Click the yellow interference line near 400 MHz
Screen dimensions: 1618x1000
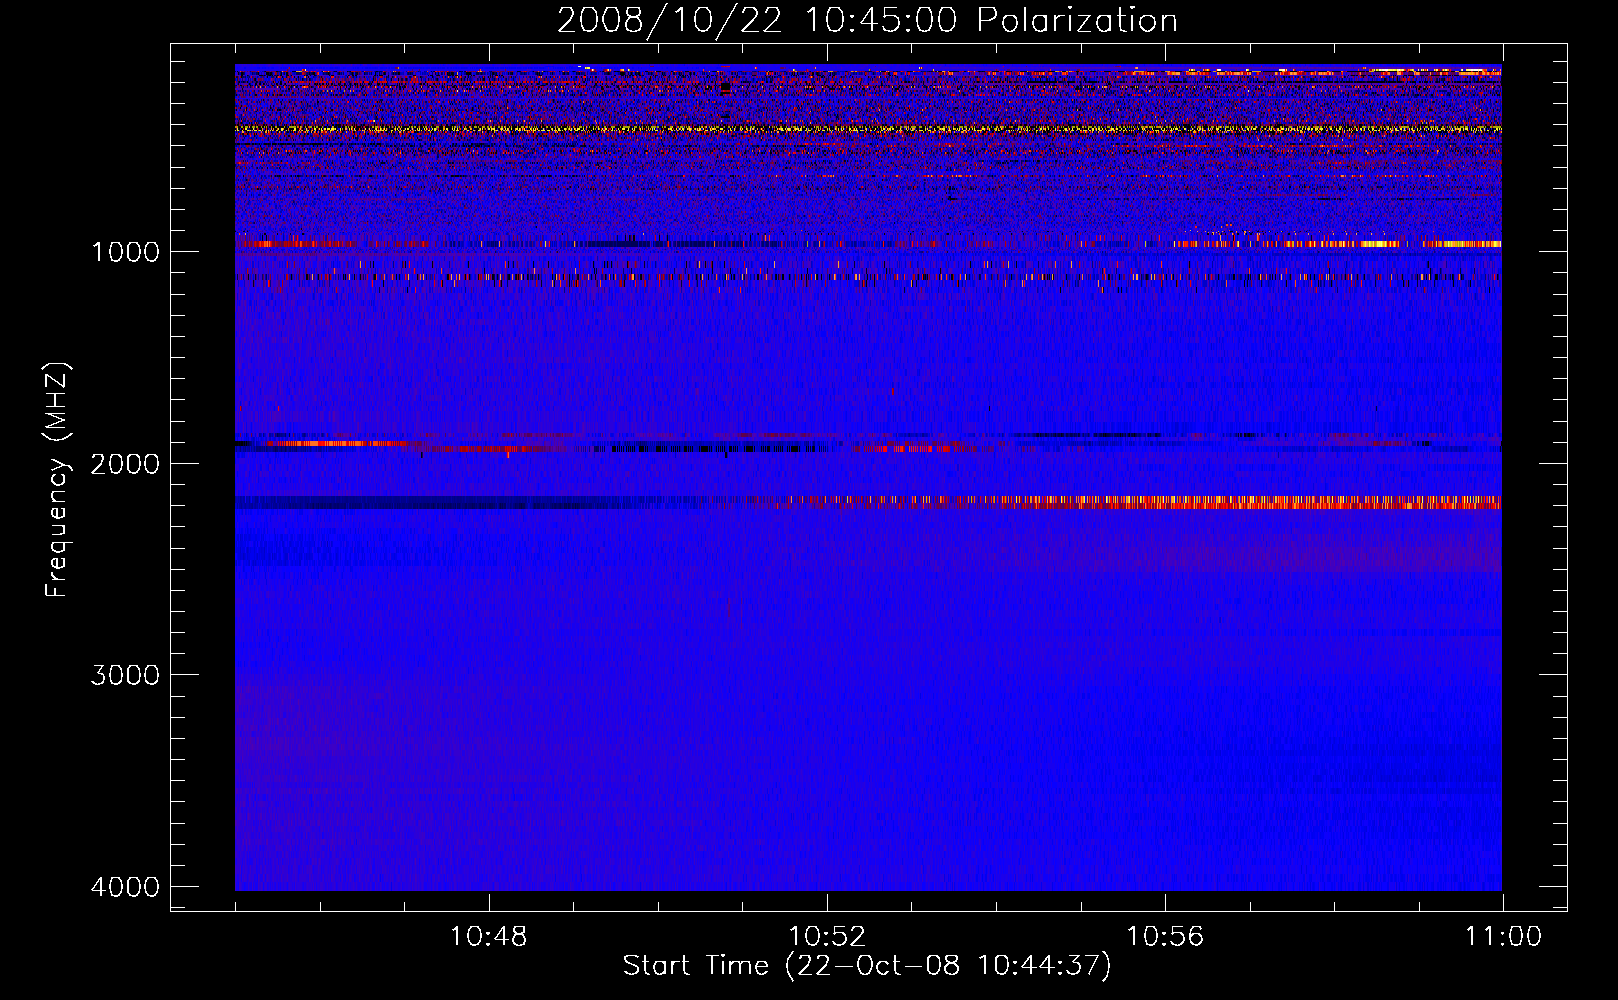pyautogui.click(x=868, y=129)
